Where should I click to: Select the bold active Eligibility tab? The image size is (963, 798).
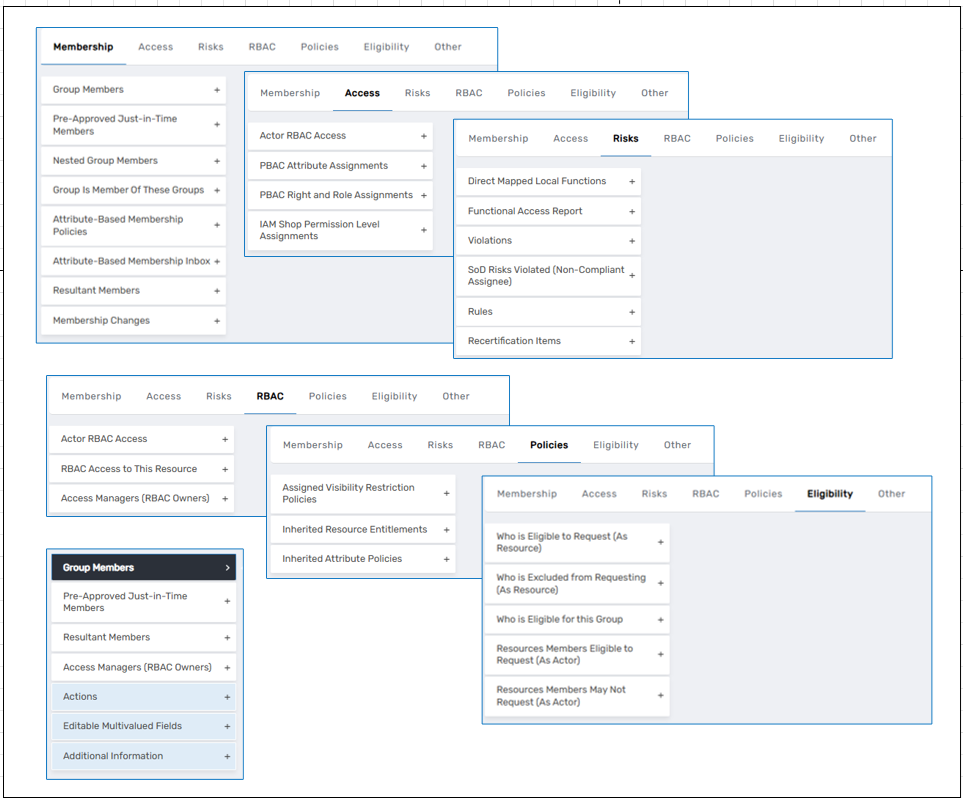[830, 494]
